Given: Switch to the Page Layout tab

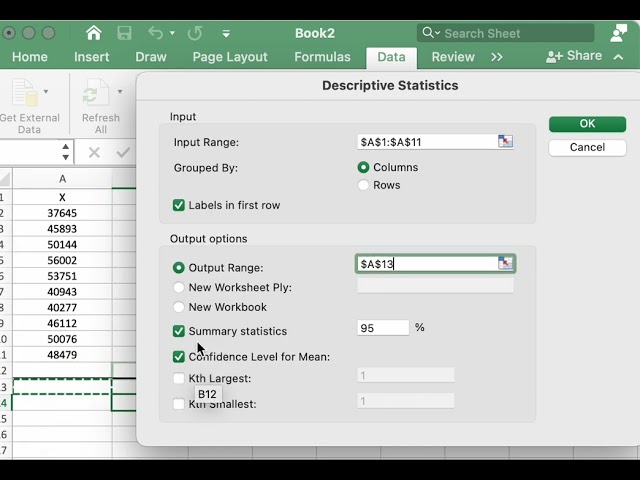Looking at the screenshot, I should tap(230, 57).
